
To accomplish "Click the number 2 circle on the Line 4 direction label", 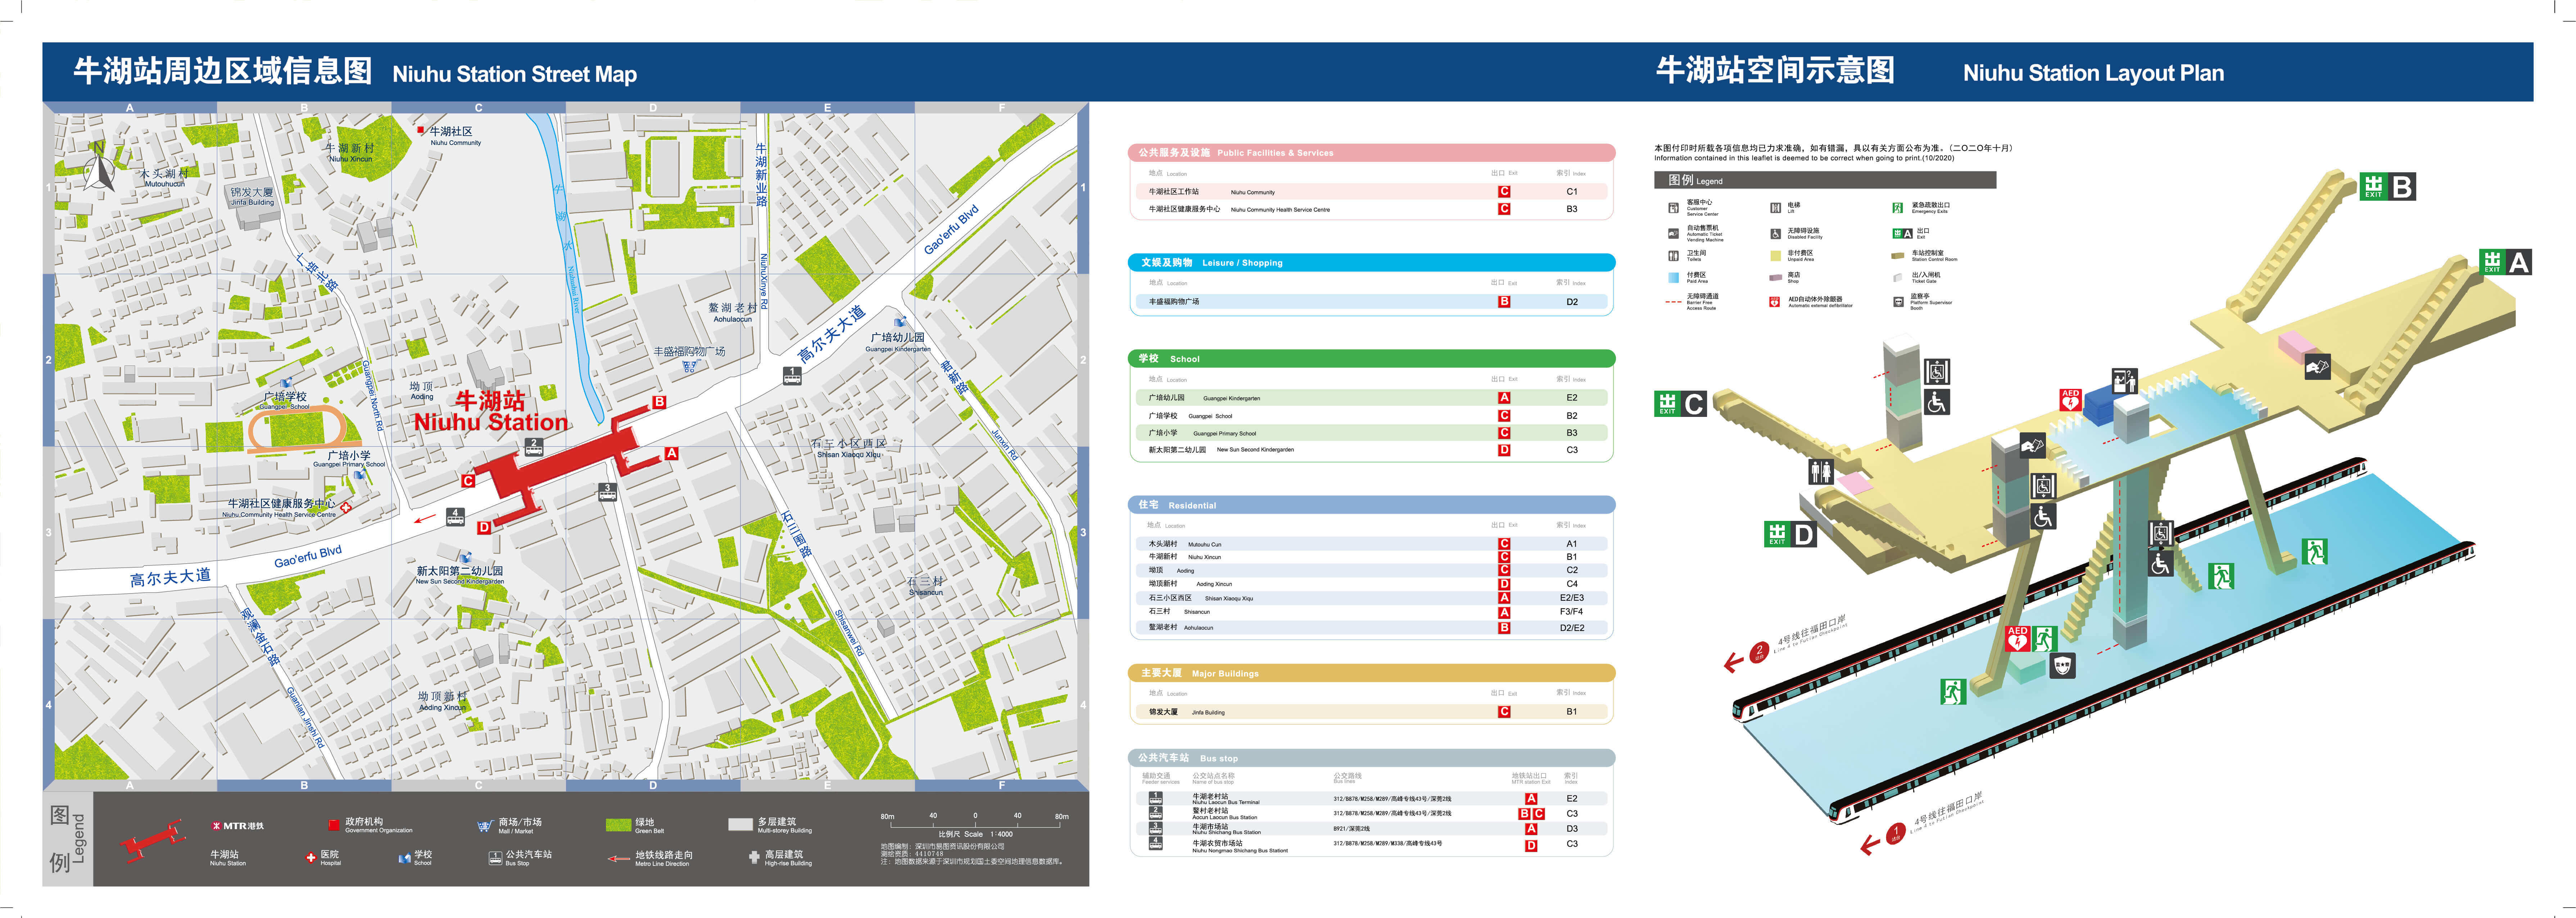I will [x=1759, y=652].
